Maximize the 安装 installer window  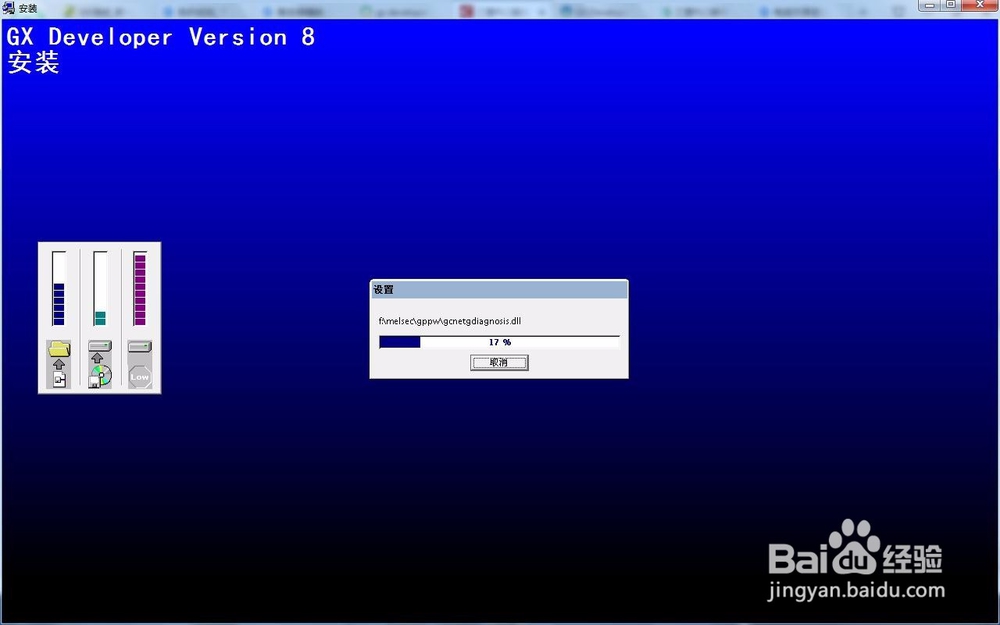point(950,5)
